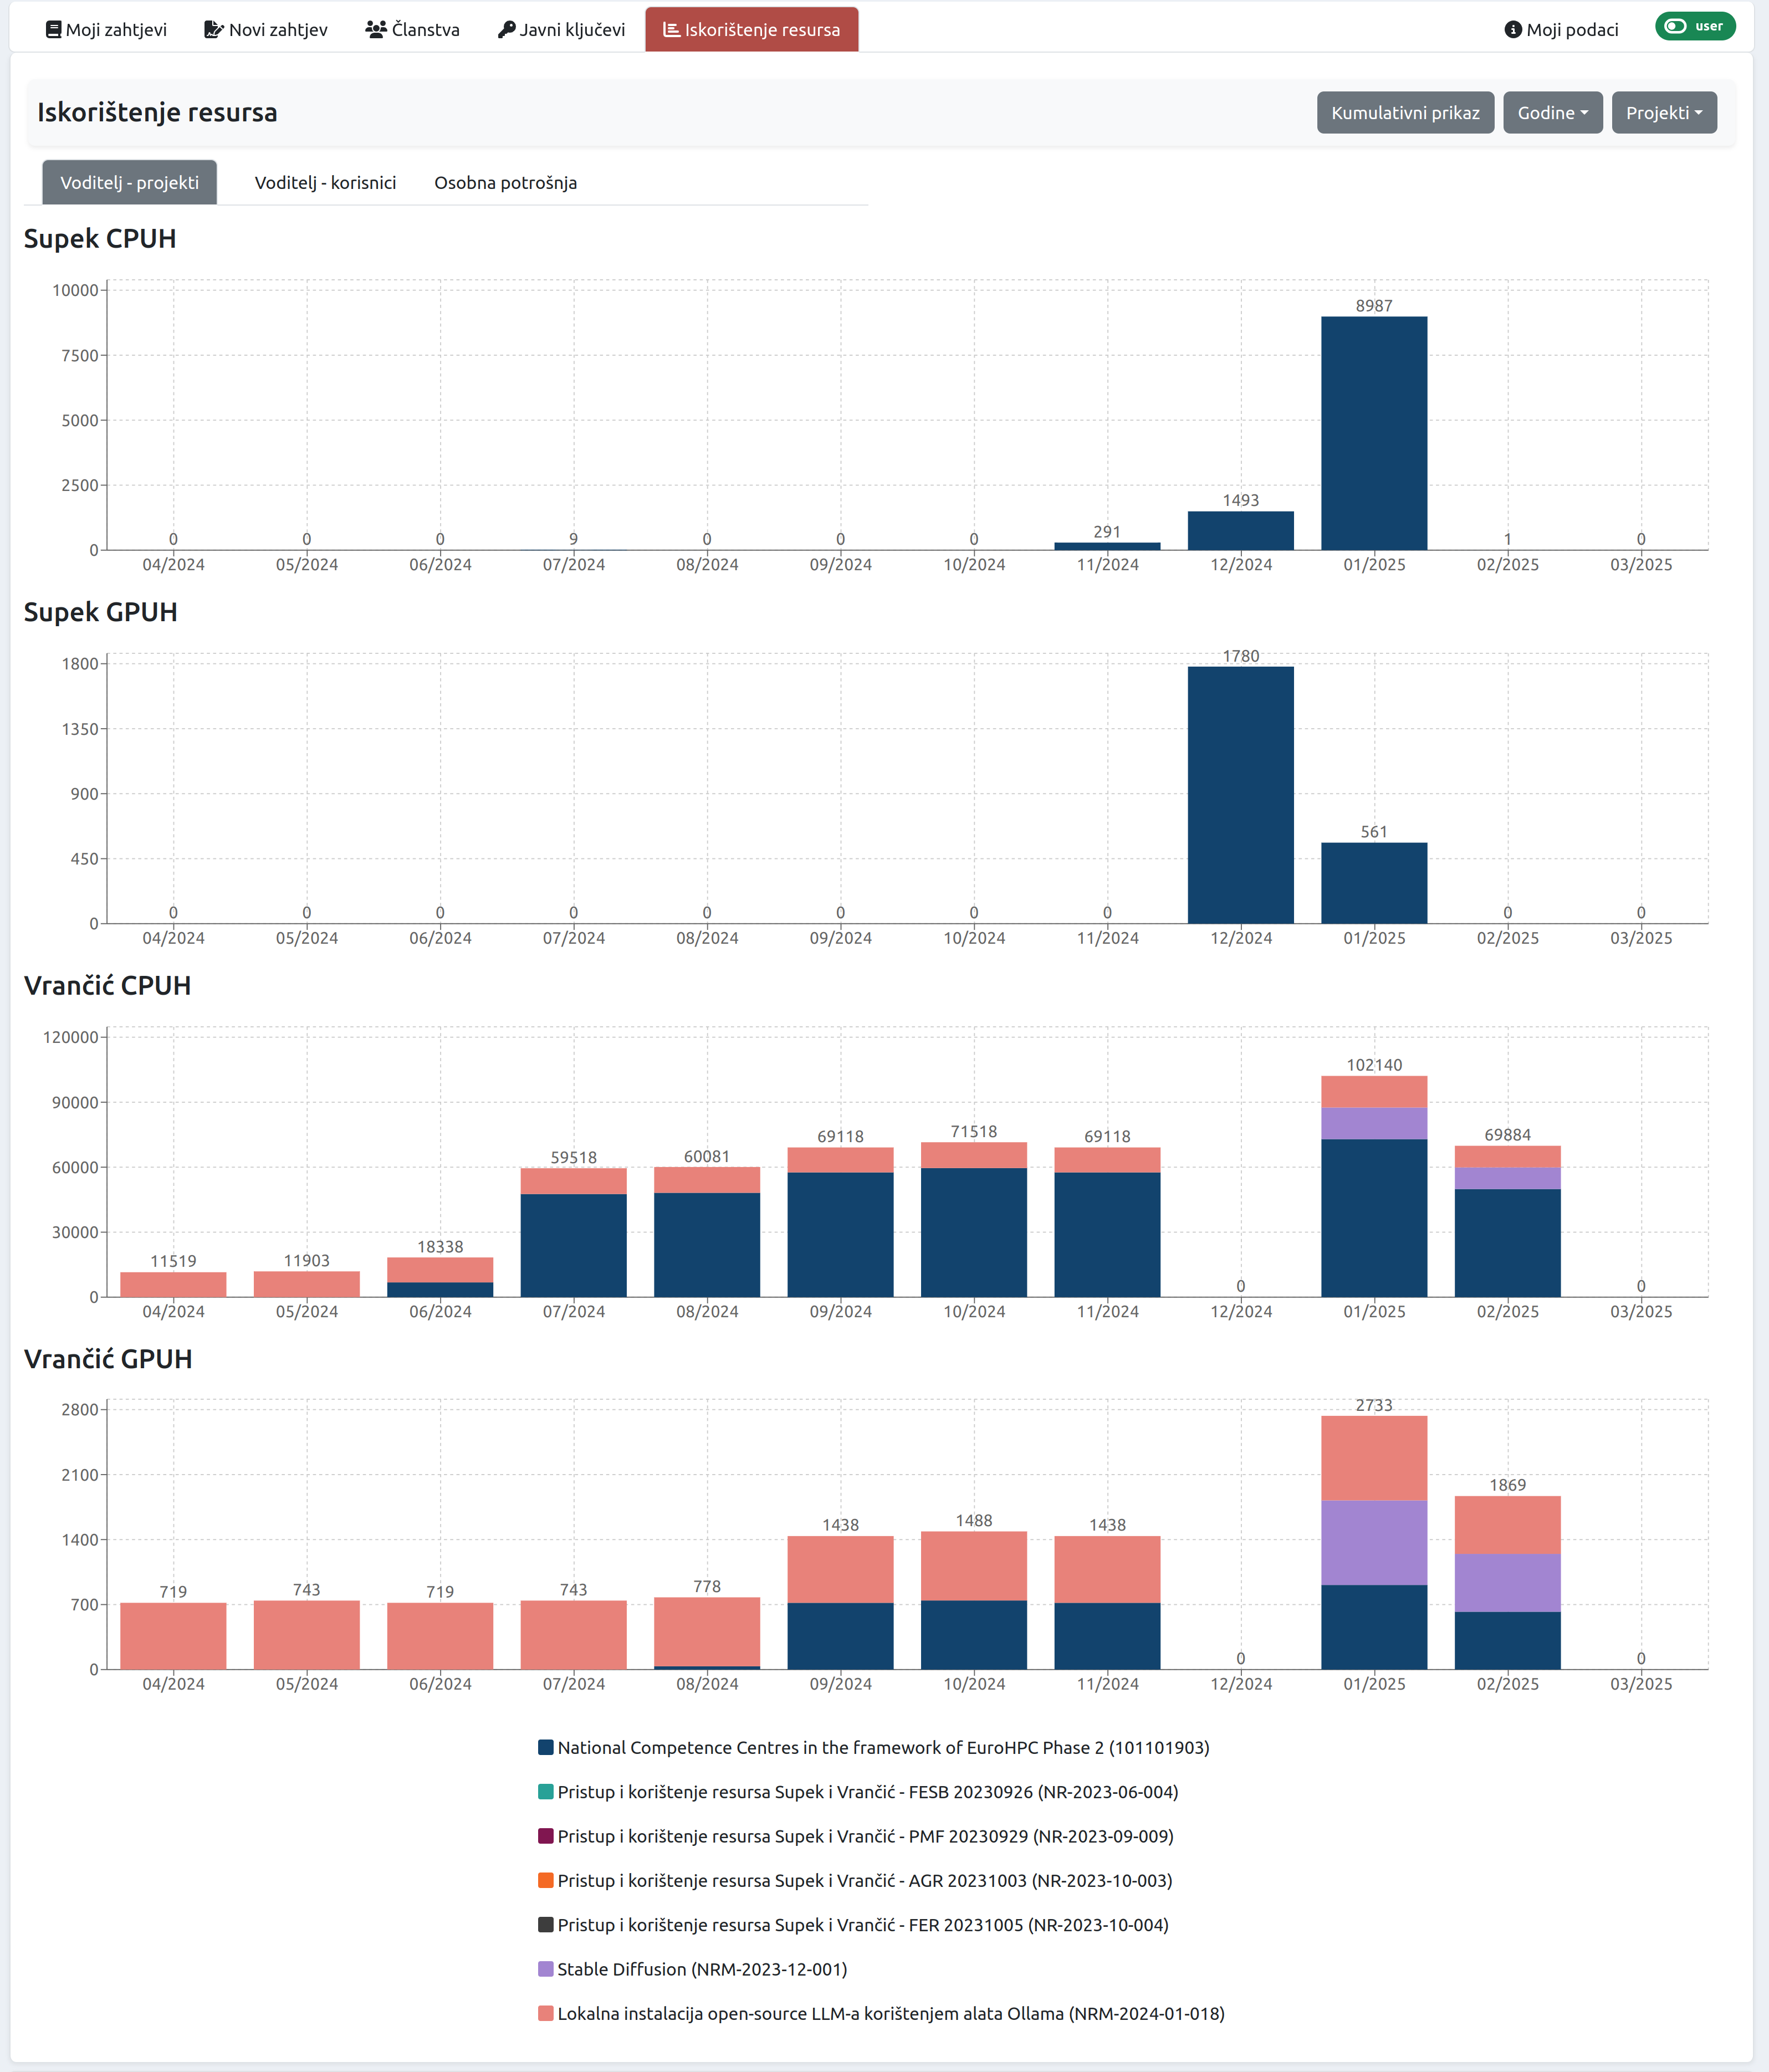Open Moji zahtjevi book icon
Image resolution: width=1769 pixels, height=2072 pixels.
click(x=53, y=30)
